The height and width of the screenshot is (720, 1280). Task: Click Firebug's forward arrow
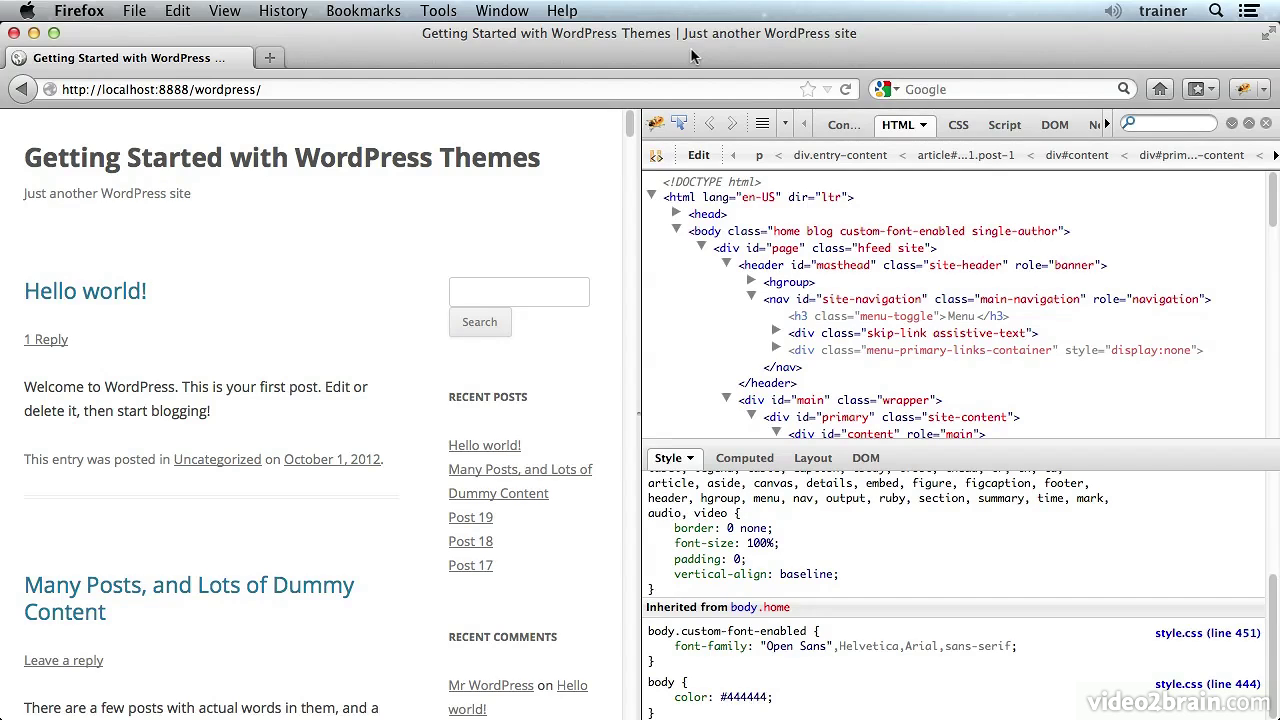pyautogui.click(x=733, y=124)
